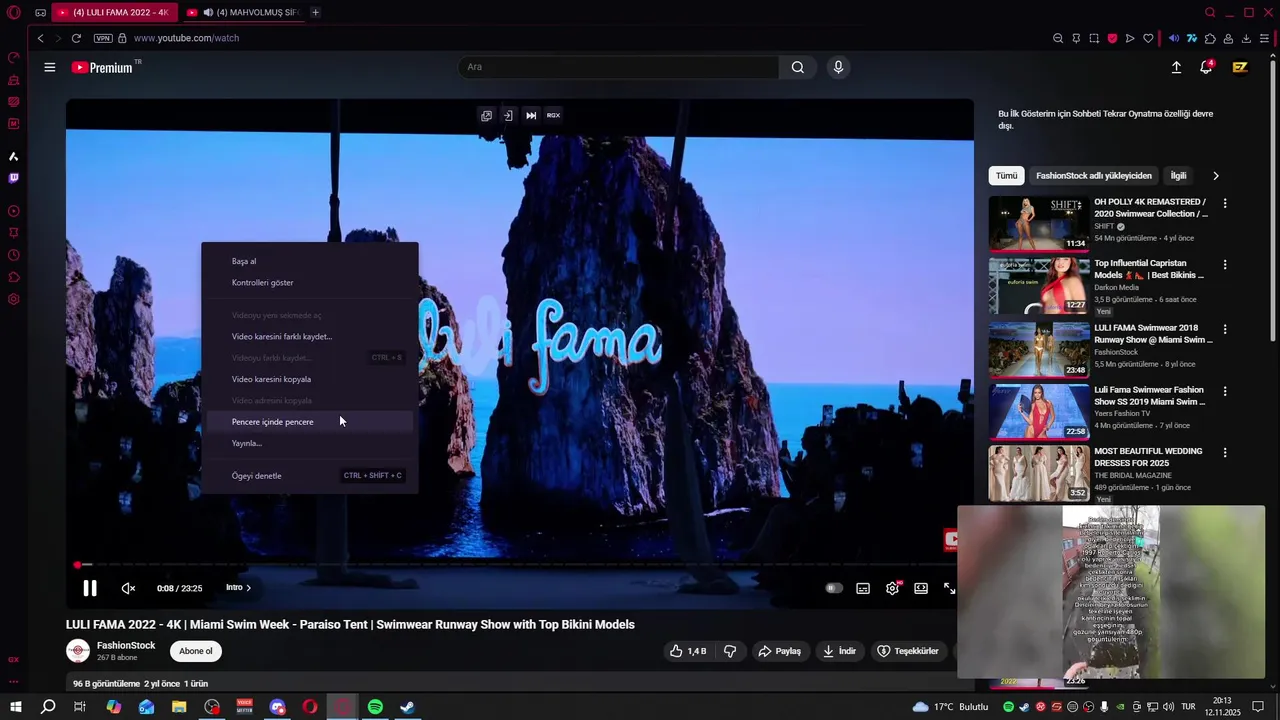
Task: Go back with the browser back arrow
Action: pyautogui.click(x=40, y=38)
